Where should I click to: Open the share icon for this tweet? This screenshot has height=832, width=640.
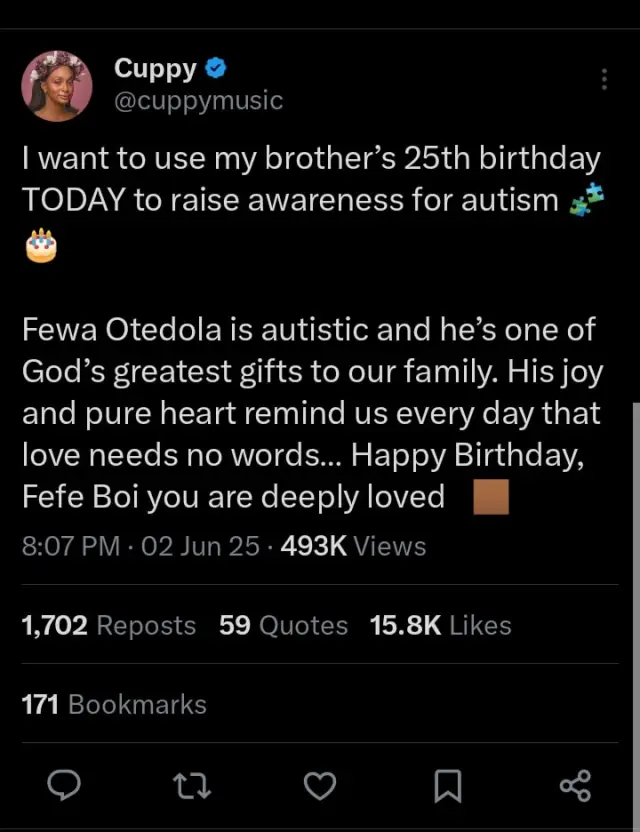[x=575, y=786]
